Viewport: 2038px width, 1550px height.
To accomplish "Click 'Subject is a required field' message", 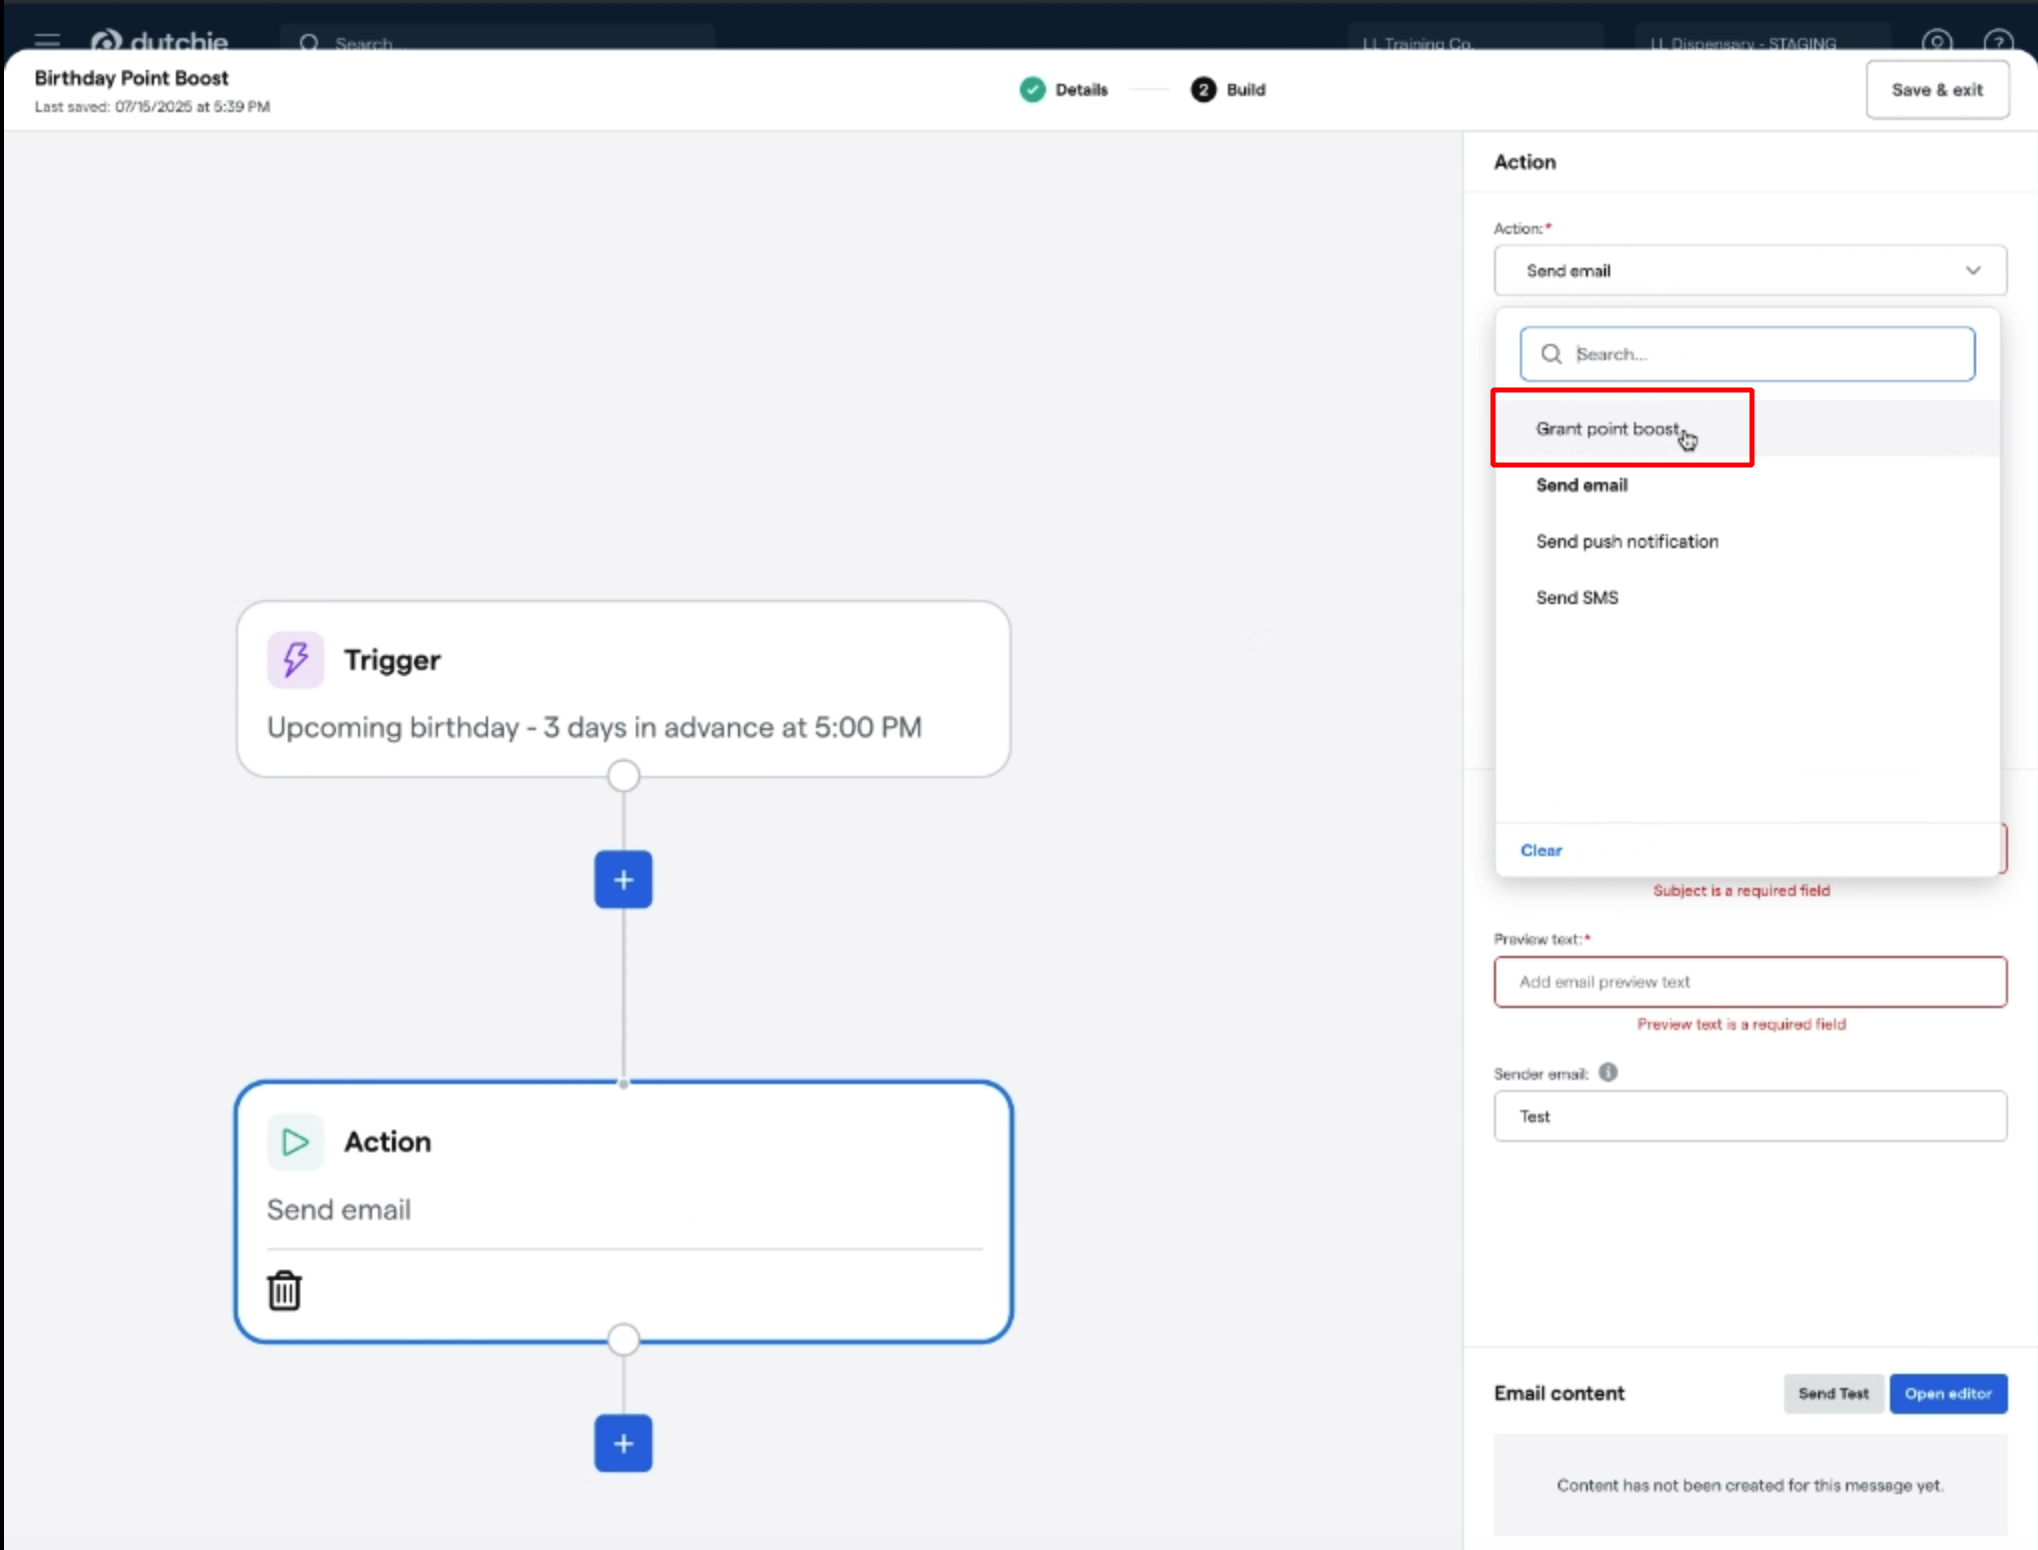I will (1741, 890).
